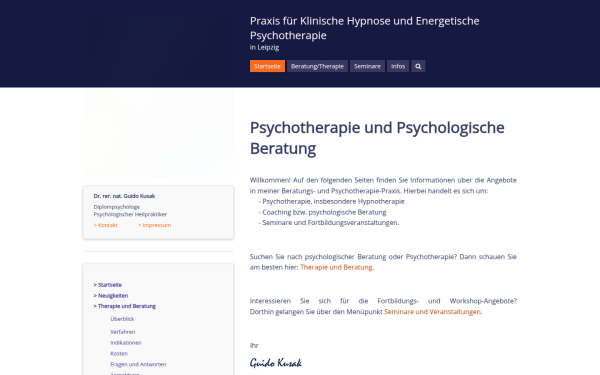Open the Überblick sidebar subitem
600x375 pixels.
coord(122,319)
